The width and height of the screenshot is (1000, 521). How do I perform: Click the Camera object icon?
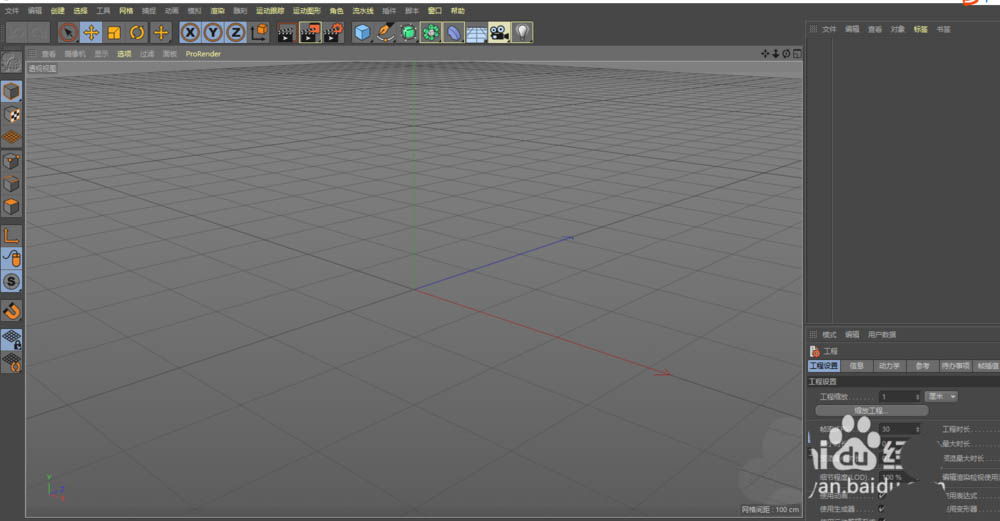click(x=499, y=33)
